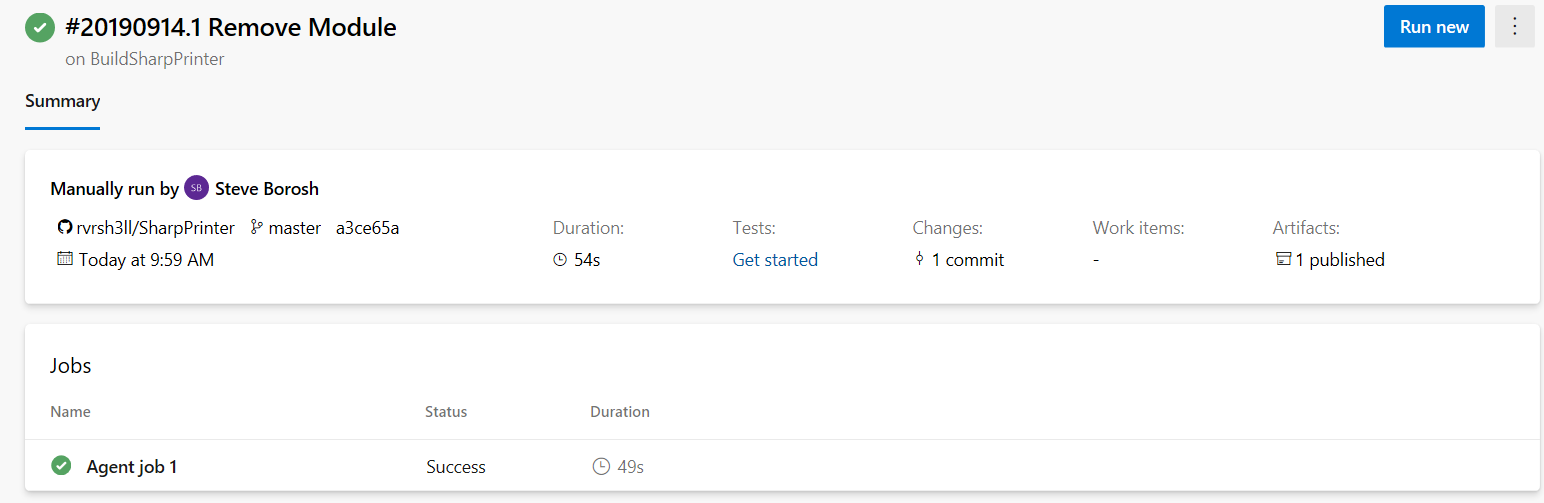Click the clock icon next to 54s duration
This screenshot has height=503, width=1544.
point(560,260)
